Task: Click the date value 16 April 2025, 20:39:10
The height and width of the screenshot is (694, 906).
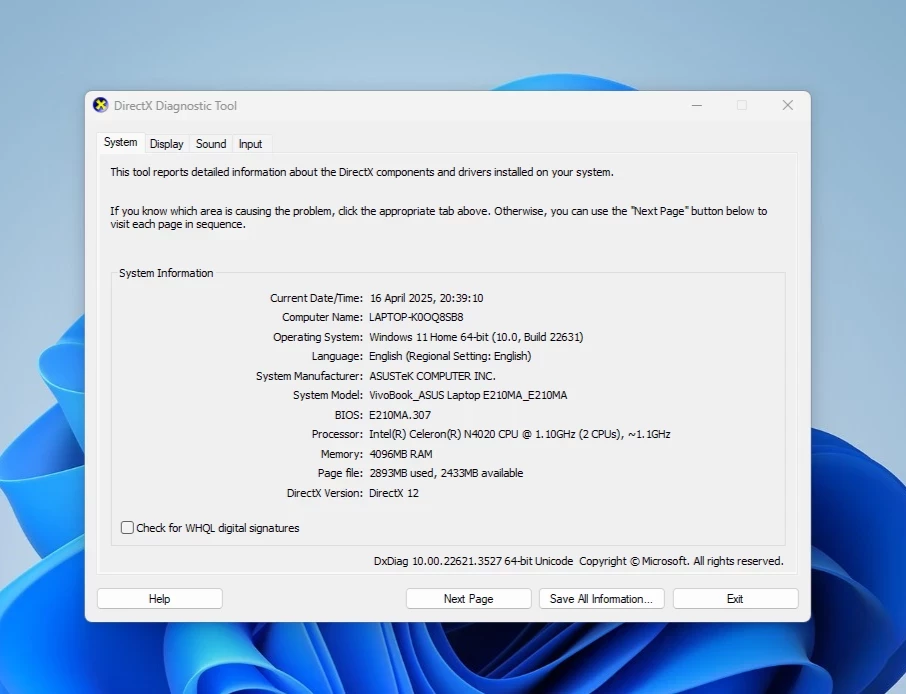Action: coord(426,298)
